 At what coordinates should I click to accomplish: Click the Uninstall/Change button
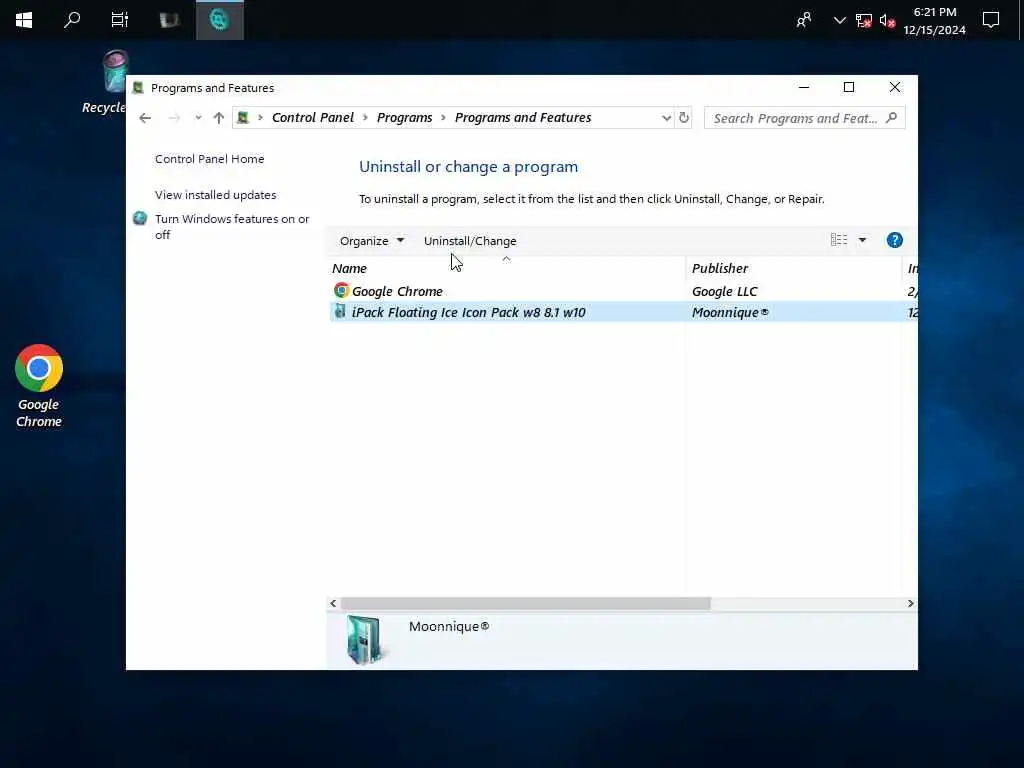point(470,241)
